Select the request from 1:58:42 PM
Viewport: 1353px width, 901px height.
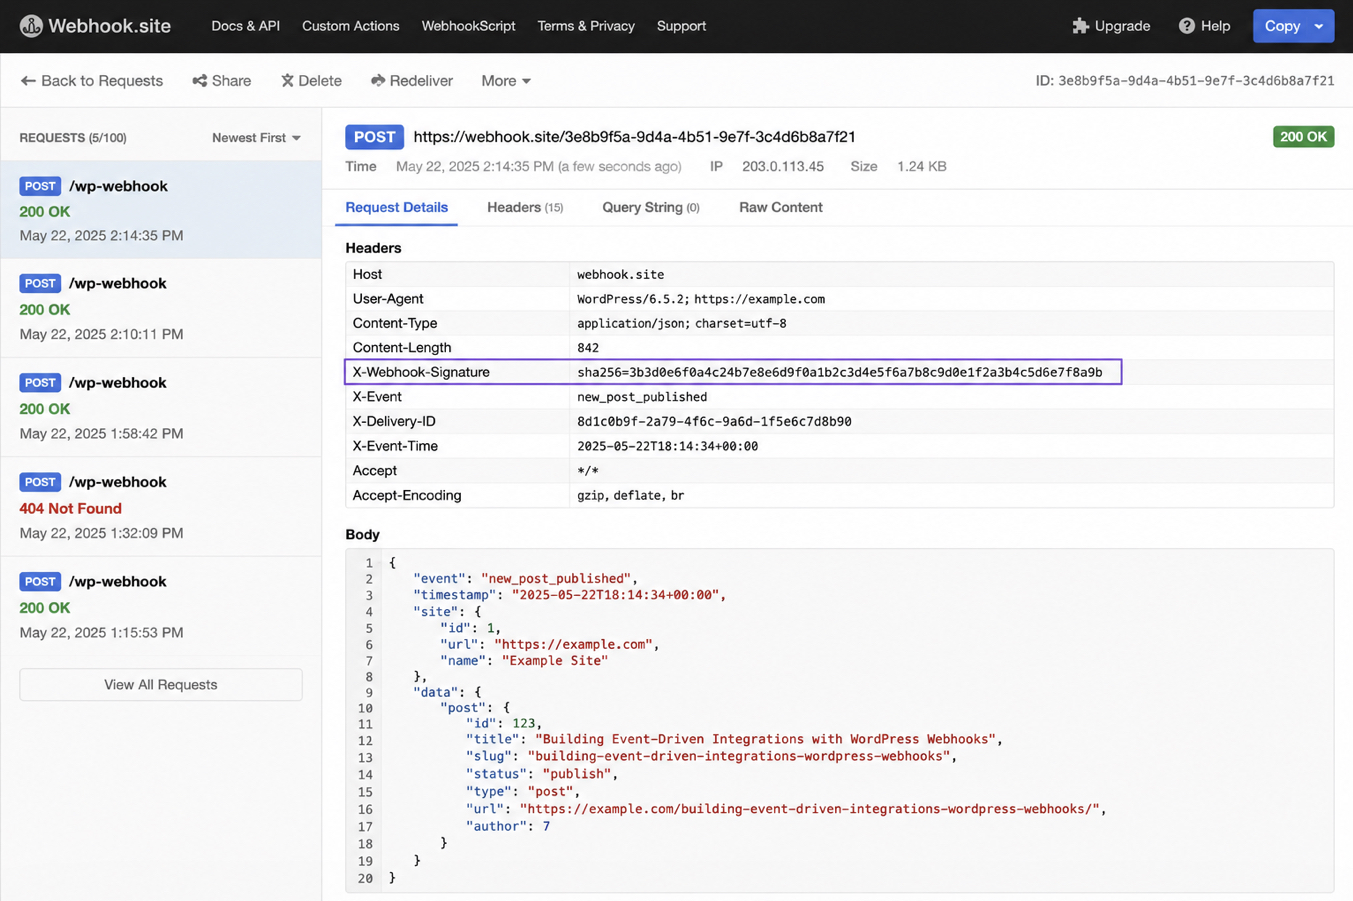pyautogui.click(x=161, y=407)
